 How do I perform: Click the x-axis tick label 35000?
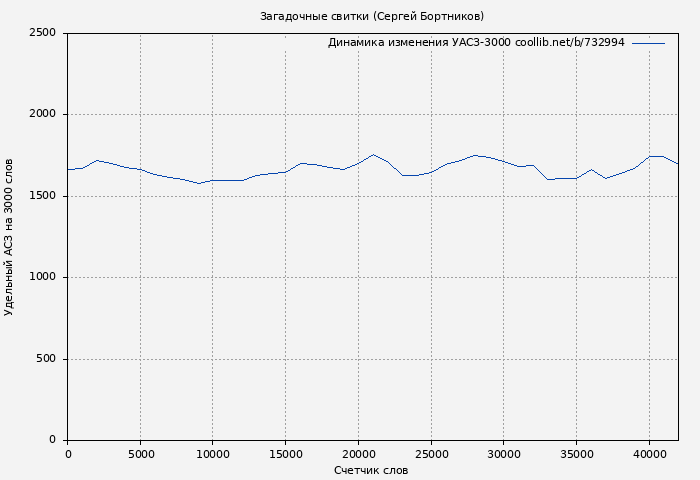click(576, 454)
